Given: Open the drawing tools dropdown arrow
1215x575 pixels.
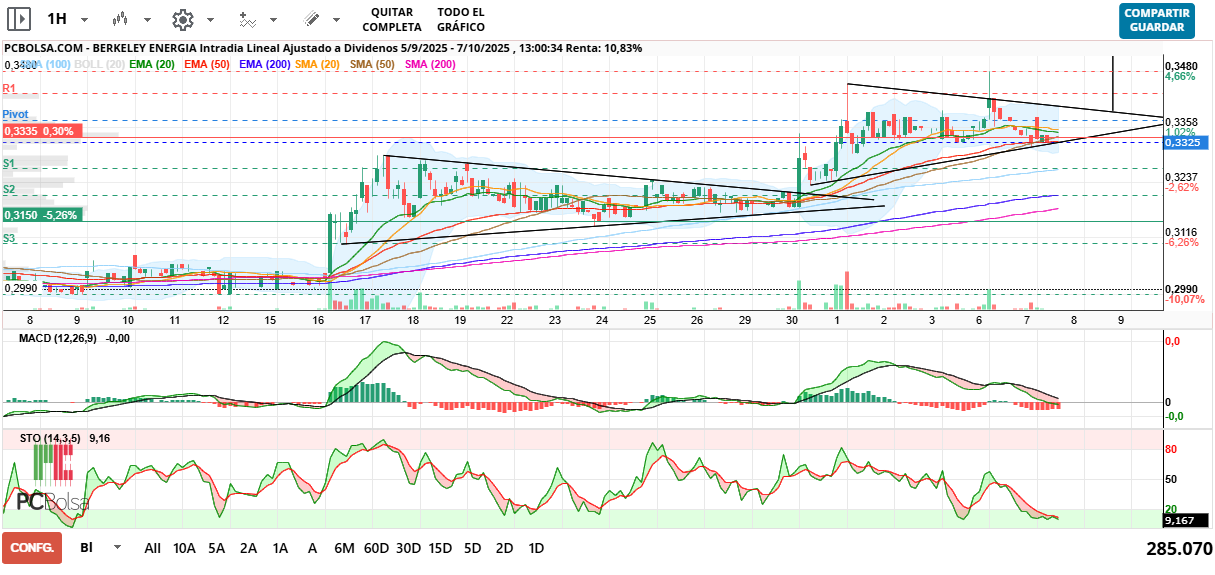Looking at the screenshot, I should pyautogui.click(x=337, y=20).
